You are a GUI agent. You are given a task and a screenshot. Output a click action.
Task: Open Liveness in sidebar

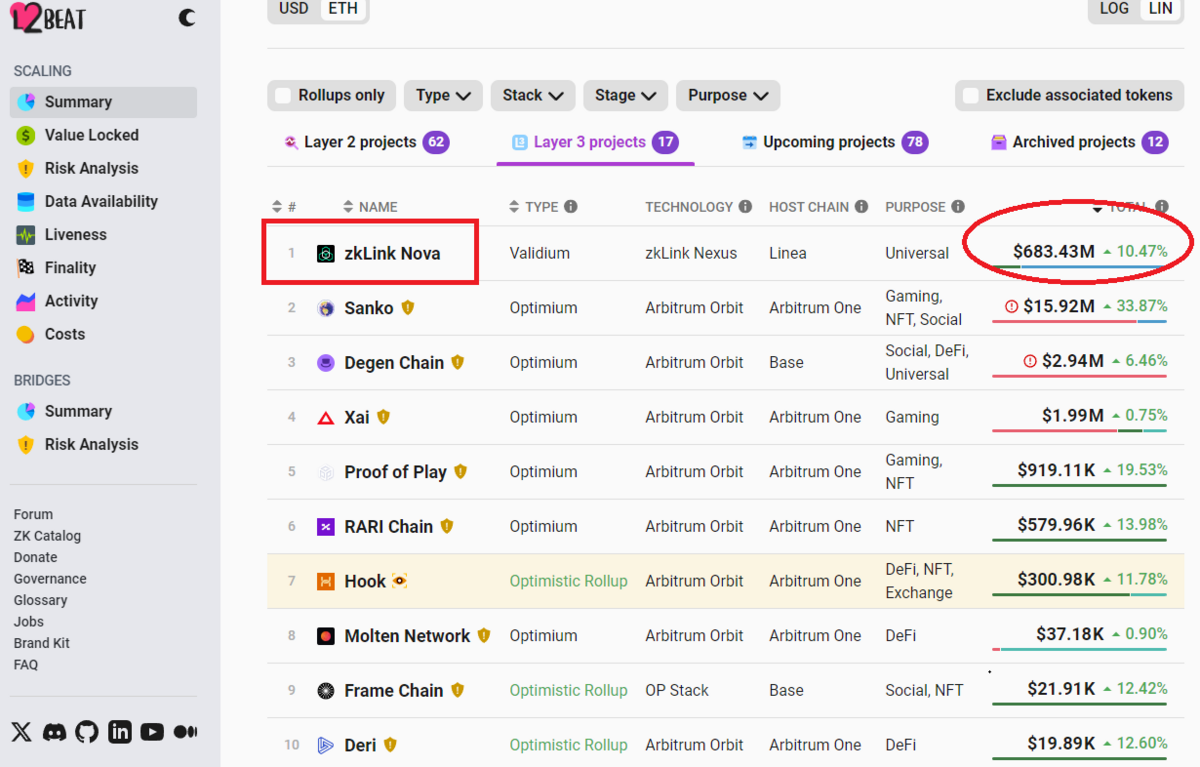(104, 234)
